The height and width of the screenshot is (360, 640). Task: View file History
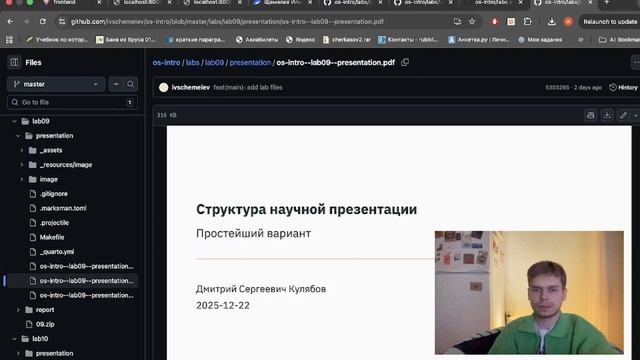[623, 87]
